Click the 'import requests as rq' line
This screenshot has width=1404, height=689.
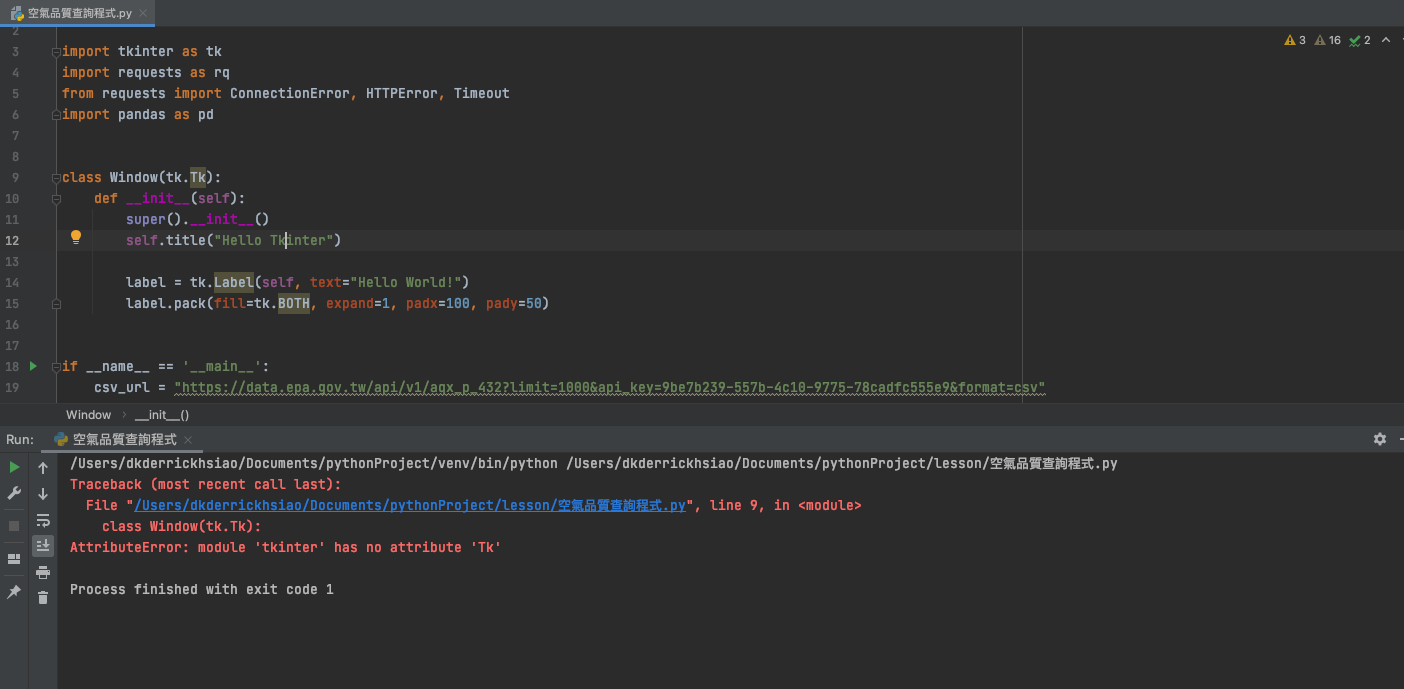pyautogui.click(x=146, y=72)
